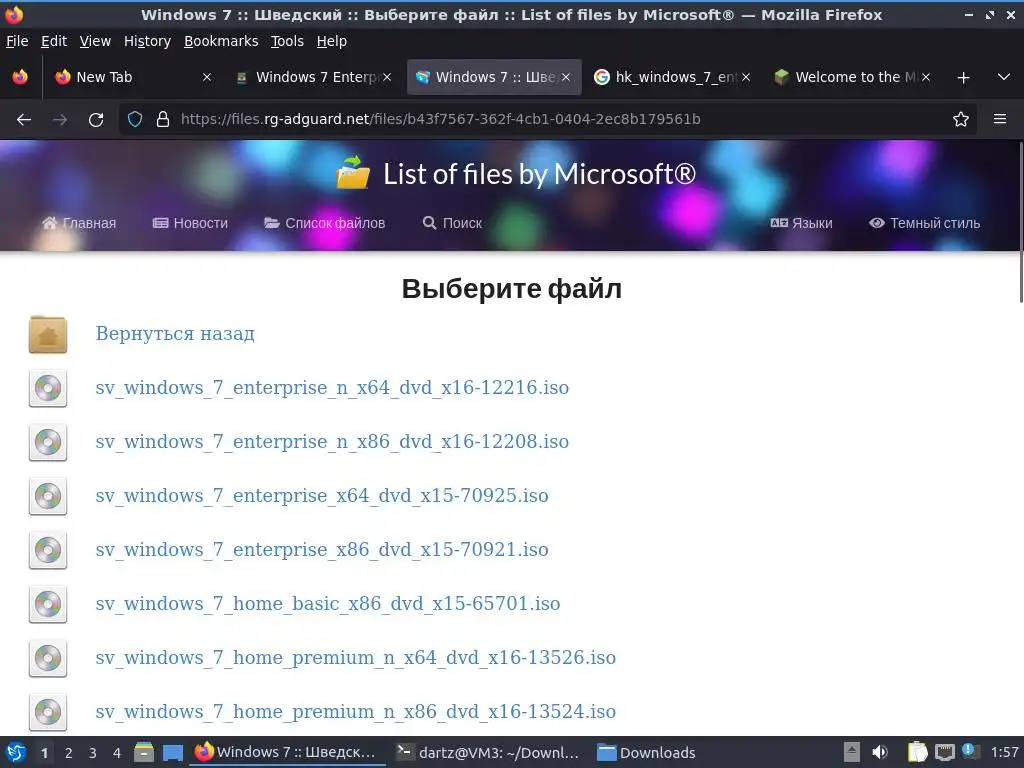This screenshot has height=768, width=1024.
Task: Open the View menu
Action: [x=95, y=41]
